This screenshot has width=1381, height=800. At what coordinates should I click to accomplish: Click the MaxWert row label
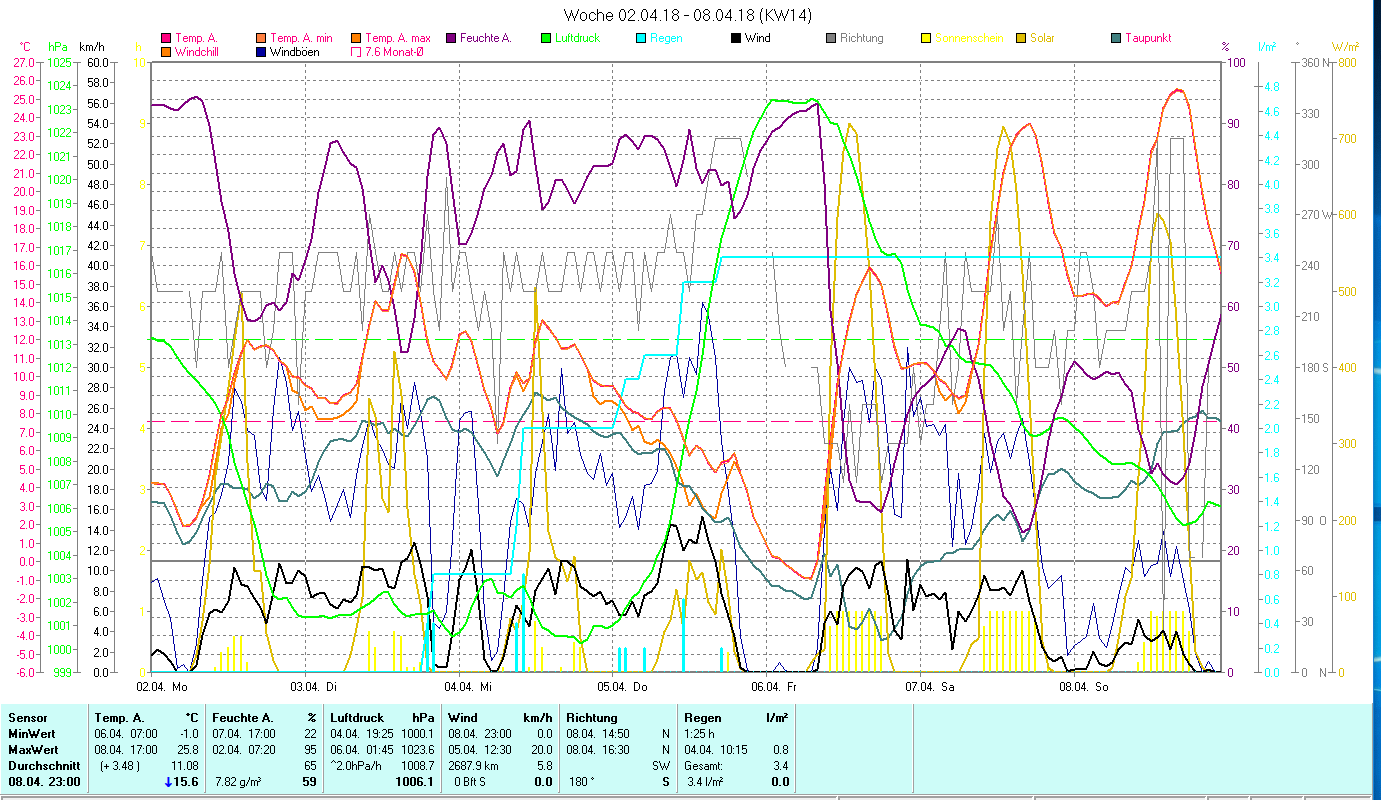tap(33, 750)
